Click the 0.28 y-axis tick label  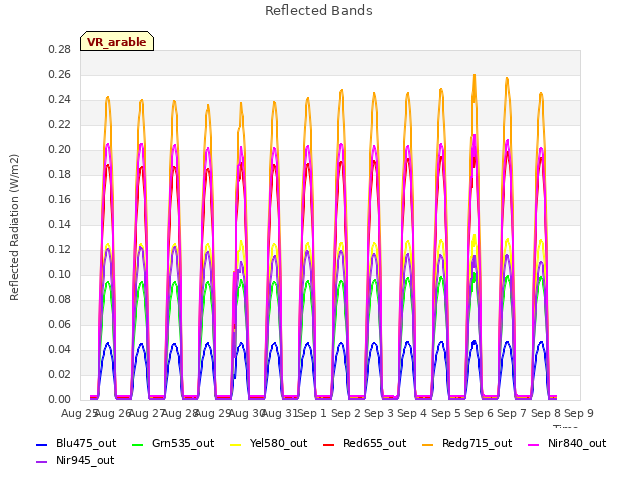(x=60, y=50)
